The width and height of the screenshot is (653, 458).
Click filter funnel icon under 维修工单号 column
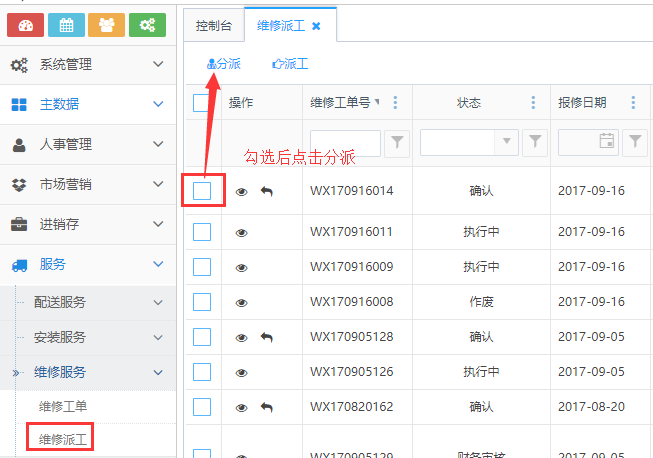[397, 142]
